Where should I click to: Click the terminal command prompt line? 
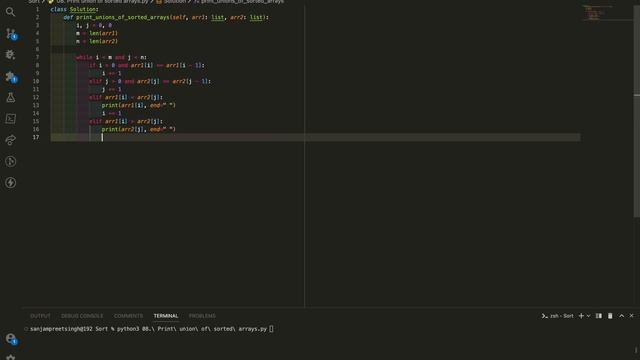click(149, 329)
